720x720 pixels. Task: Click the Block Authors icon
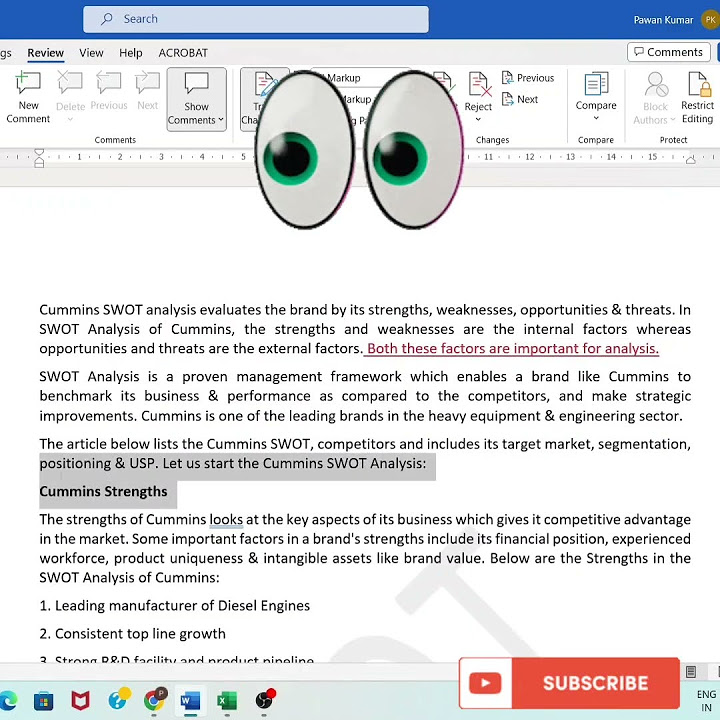click(655, 84)
